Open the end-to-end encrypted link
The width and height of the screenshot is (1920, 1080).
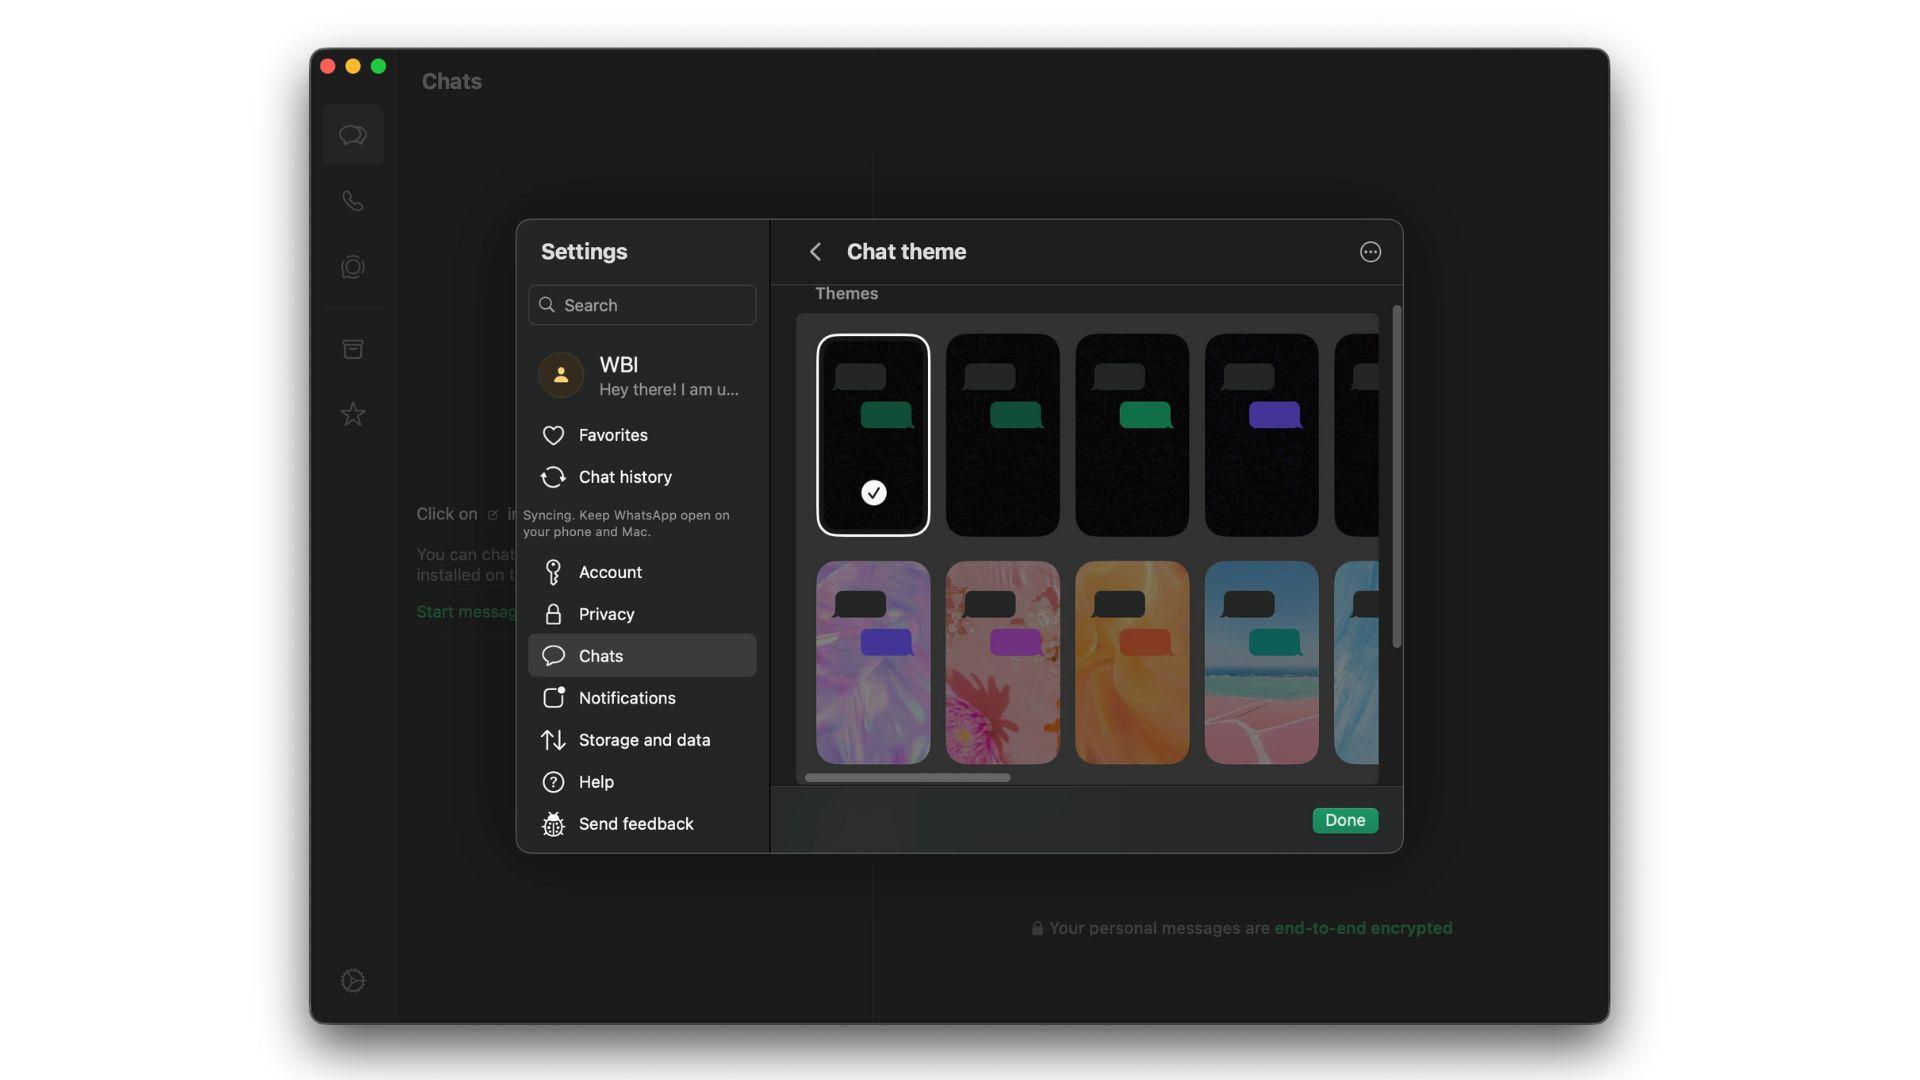1363,928
